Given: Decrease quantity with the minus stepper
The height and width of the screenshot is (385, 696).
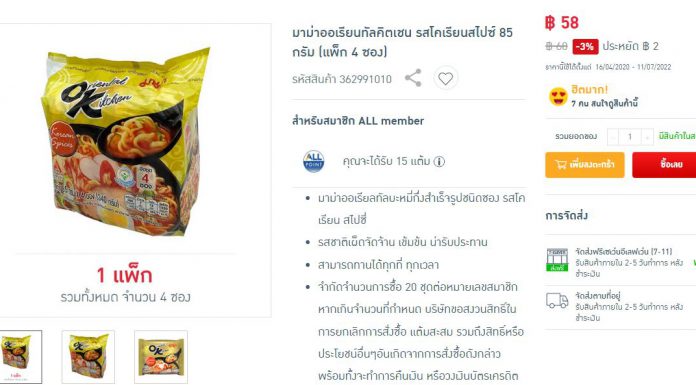Looking at the screenshot, I should click(x=613, y=137).
